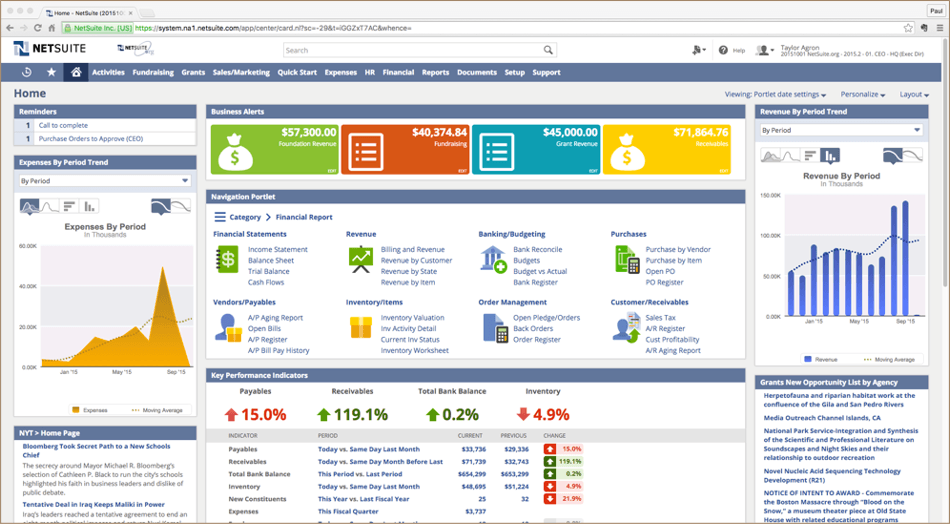Open the create new dropdown icon left of Help
950x524 pixels.
click(699, 50)
